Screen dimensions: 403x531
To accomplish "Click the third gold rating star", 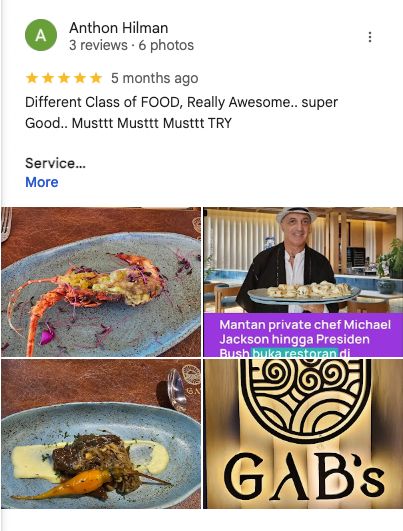I will click(x=64, y=78).
